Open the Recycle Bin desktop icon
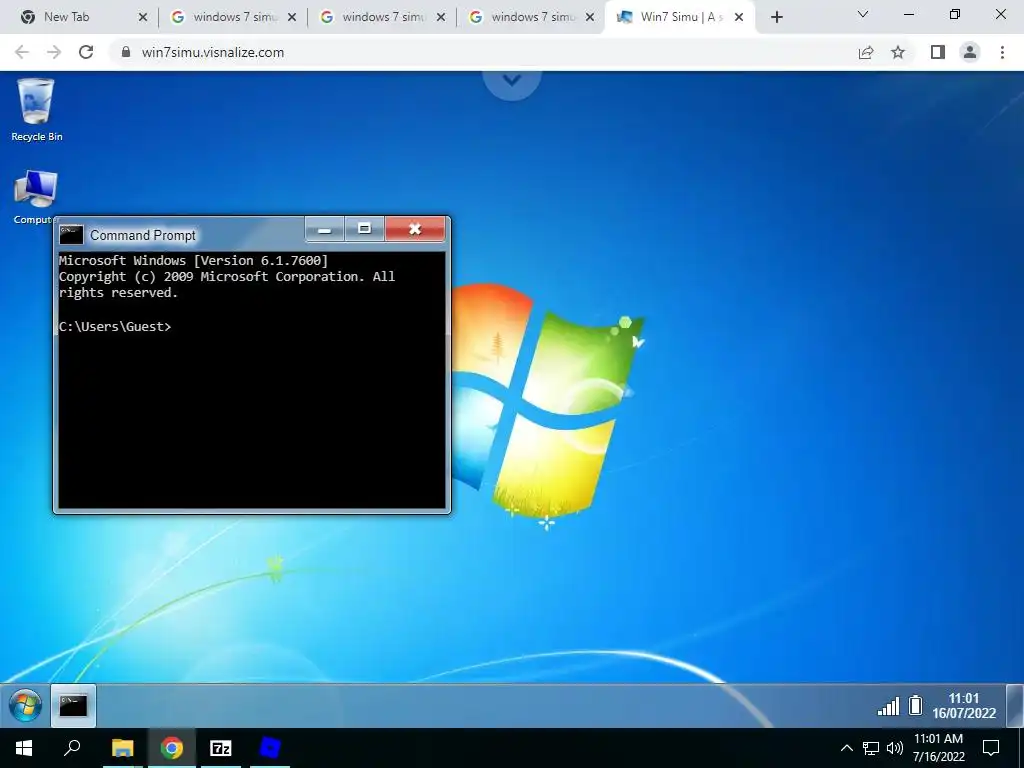Image resolution: width=1024 pixels, height=768 pixels. (x=37, y=110)
